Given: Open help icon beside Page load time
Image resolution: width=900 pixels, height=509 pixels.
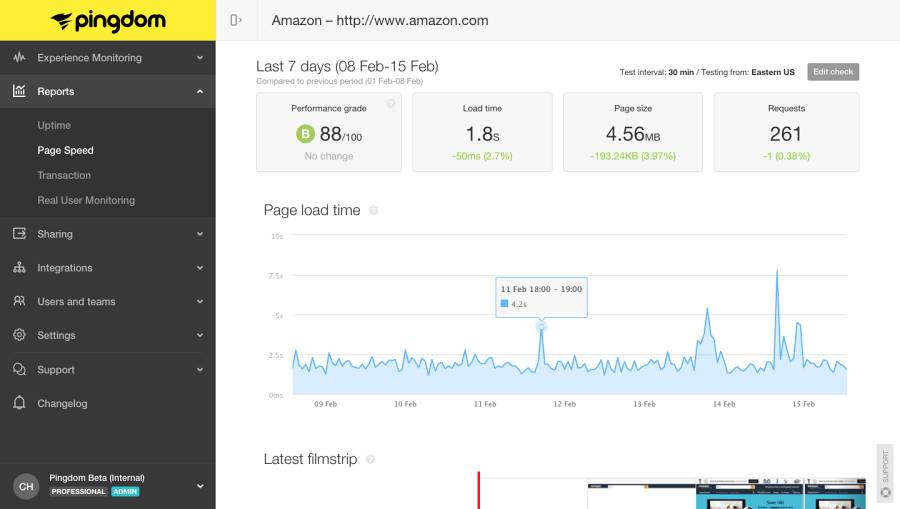Looking at the screenshot, I should (x=373, y=211).
